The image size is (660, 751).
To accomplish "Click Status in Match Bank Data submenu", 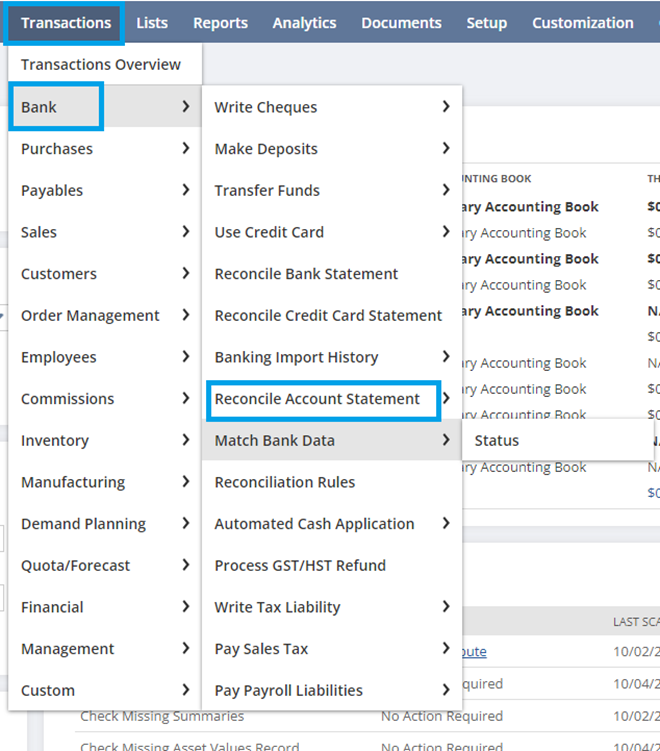I will (x=497, y=440).
